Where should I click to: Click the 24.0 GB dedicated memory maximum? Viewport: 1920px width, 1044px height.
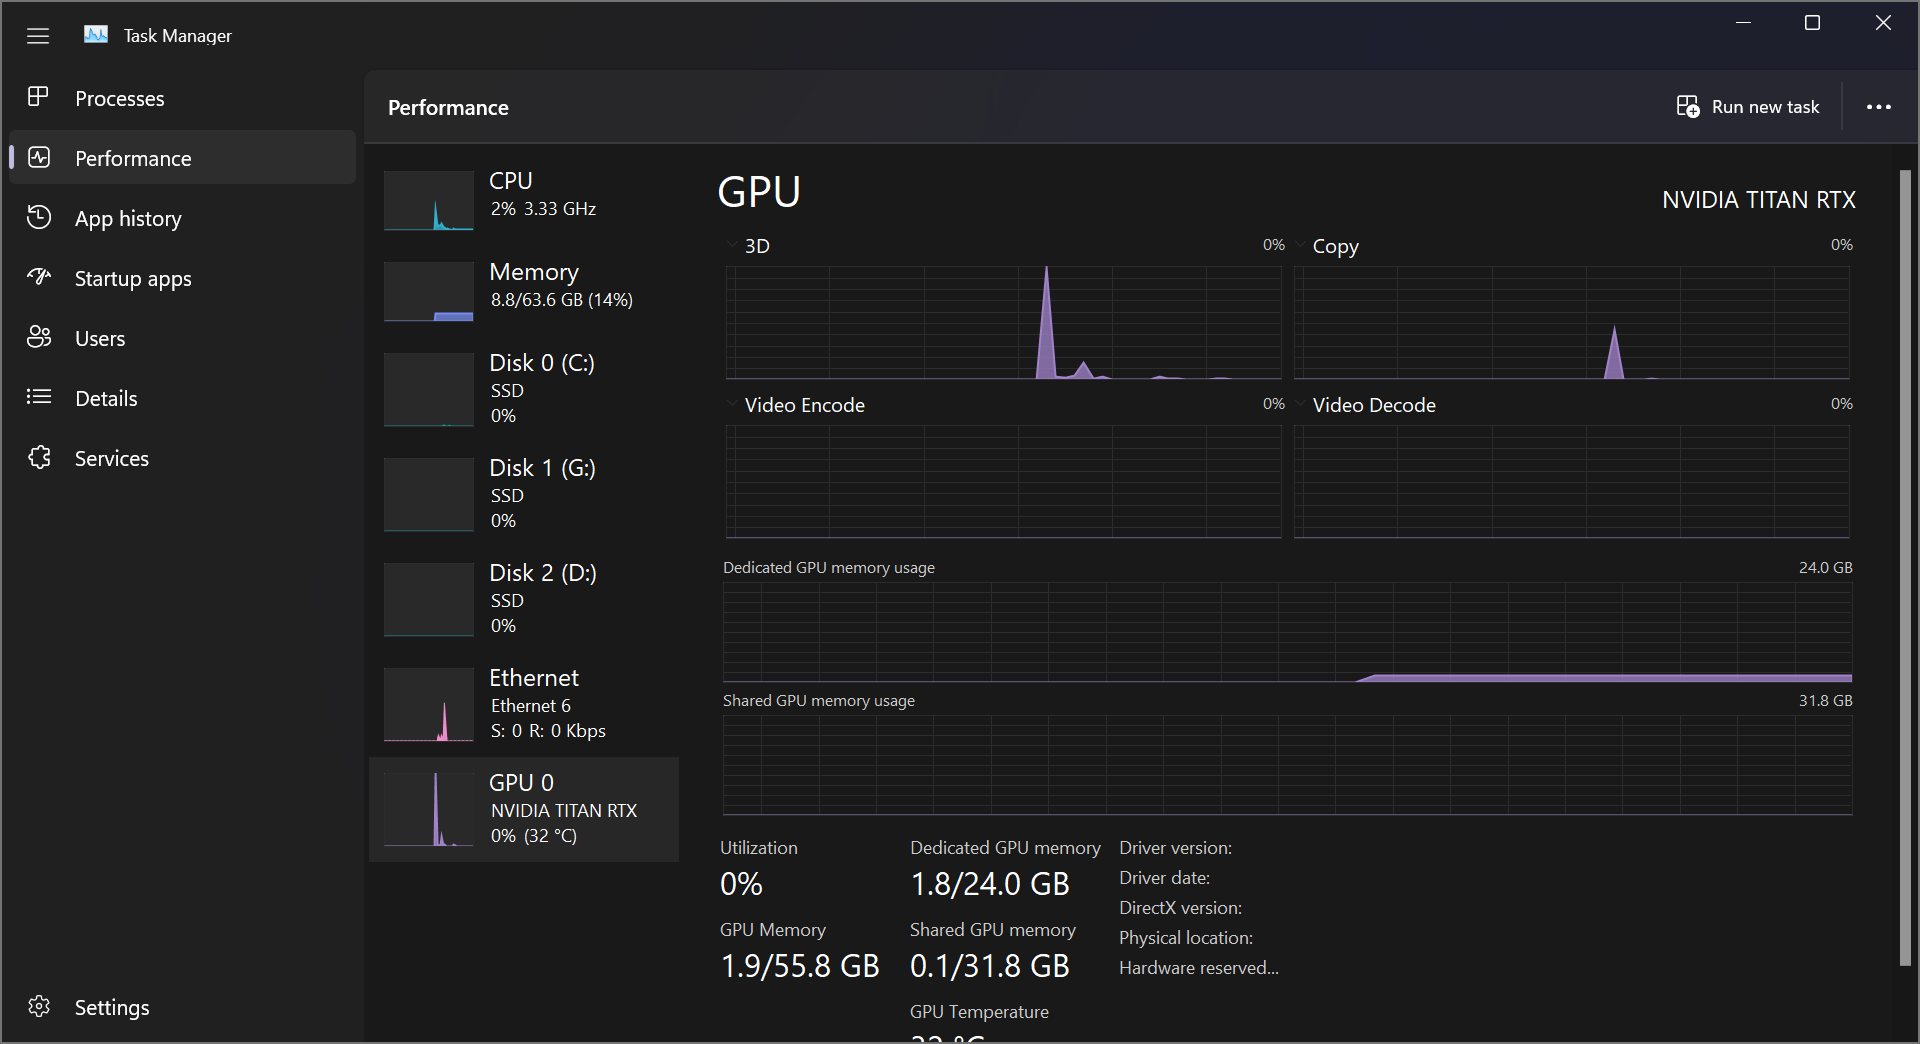point(1825,567)
